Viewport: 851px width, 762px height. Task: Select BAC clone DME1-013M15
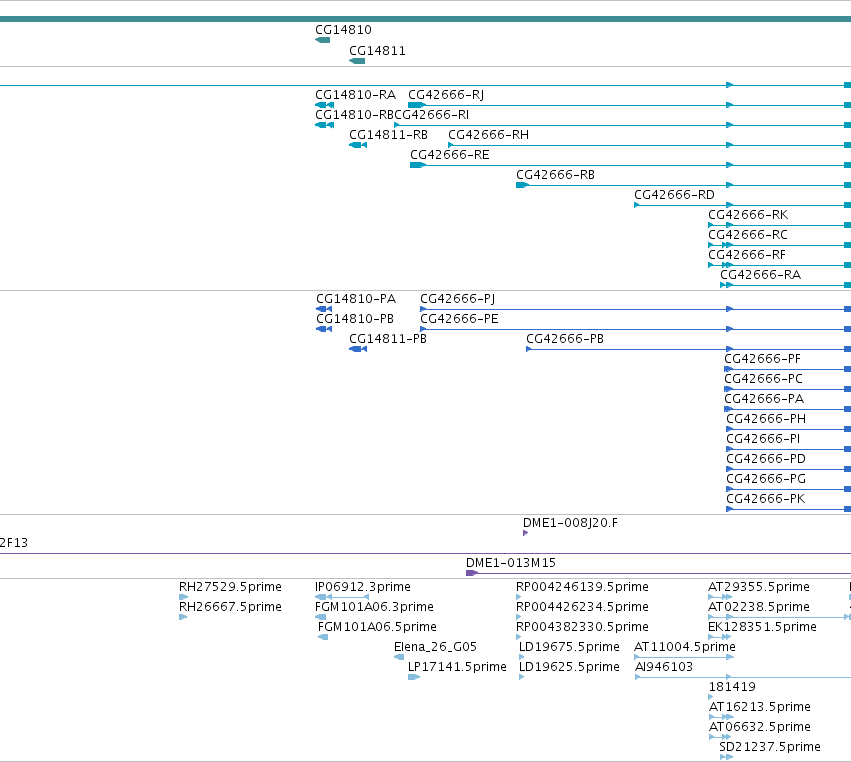(x=511, y=563)
